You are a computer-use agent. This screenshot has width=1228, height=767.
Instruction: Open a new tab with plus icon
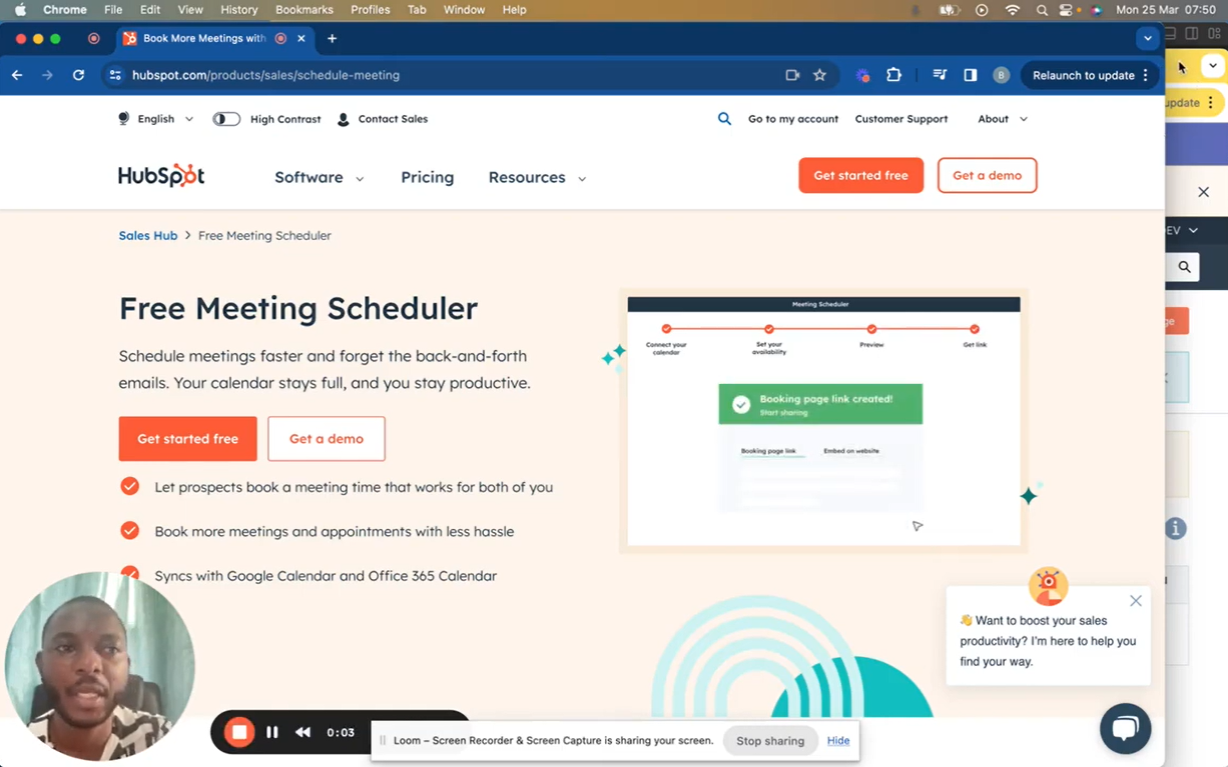[332, 38]
